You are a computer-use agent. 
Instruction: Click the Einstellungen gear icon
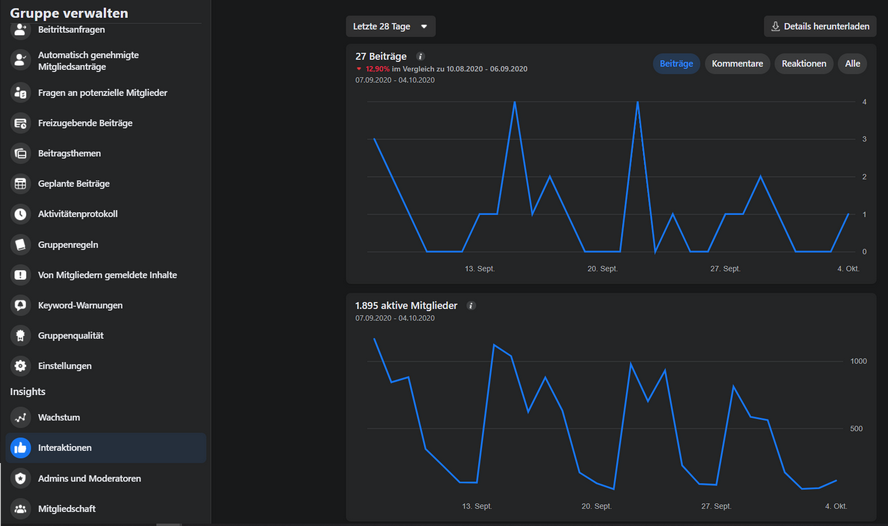click(x=20, y=366)
